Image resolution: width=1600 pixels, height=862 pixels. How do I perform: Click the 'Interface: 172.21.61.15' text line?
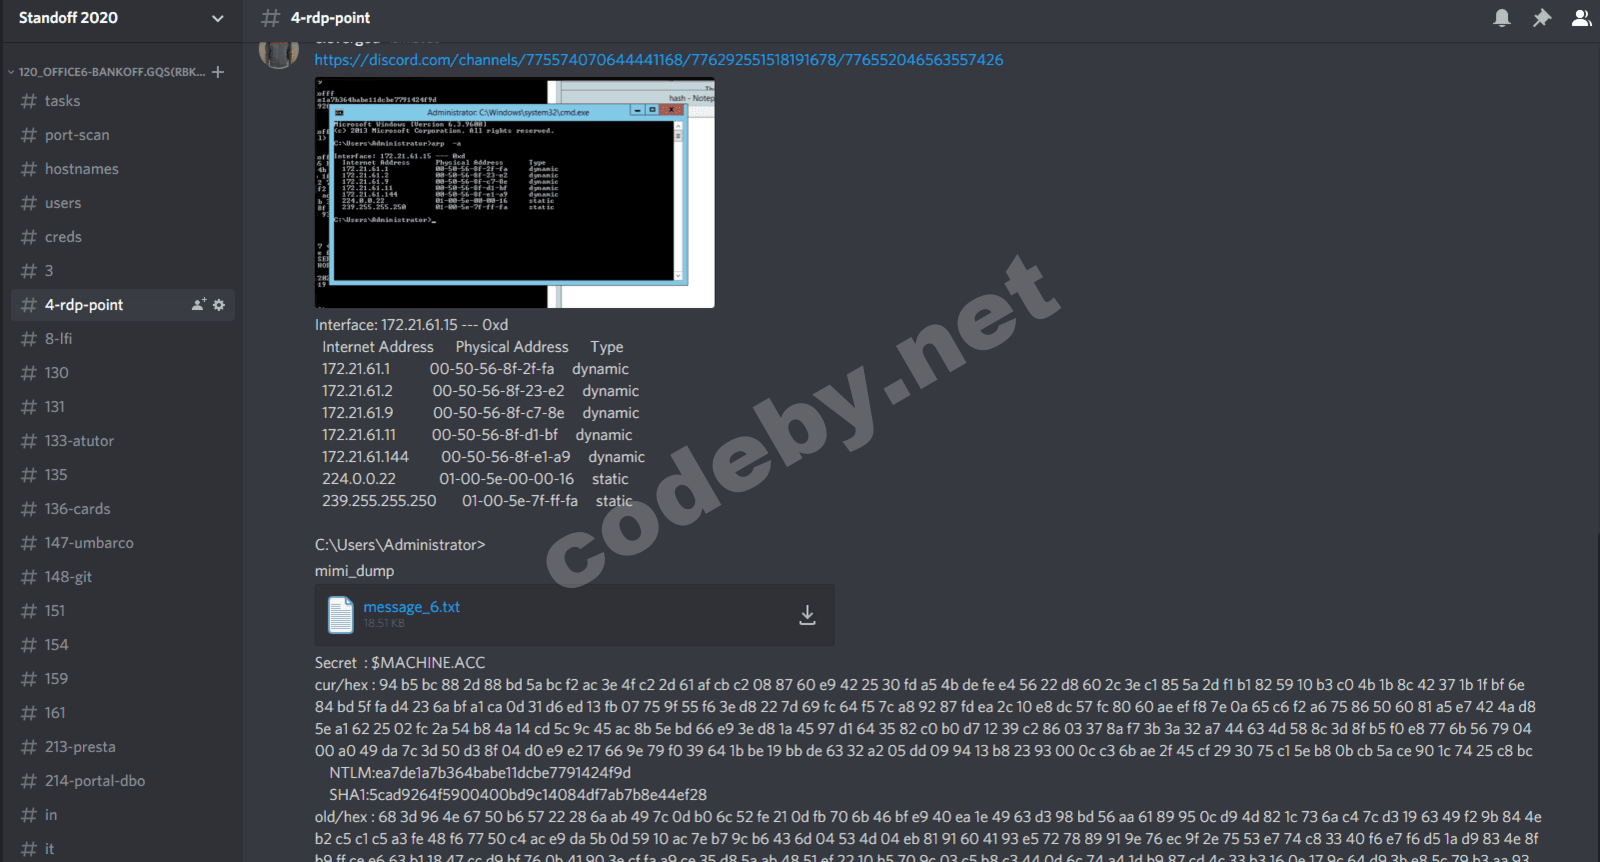tap(411, 325)
